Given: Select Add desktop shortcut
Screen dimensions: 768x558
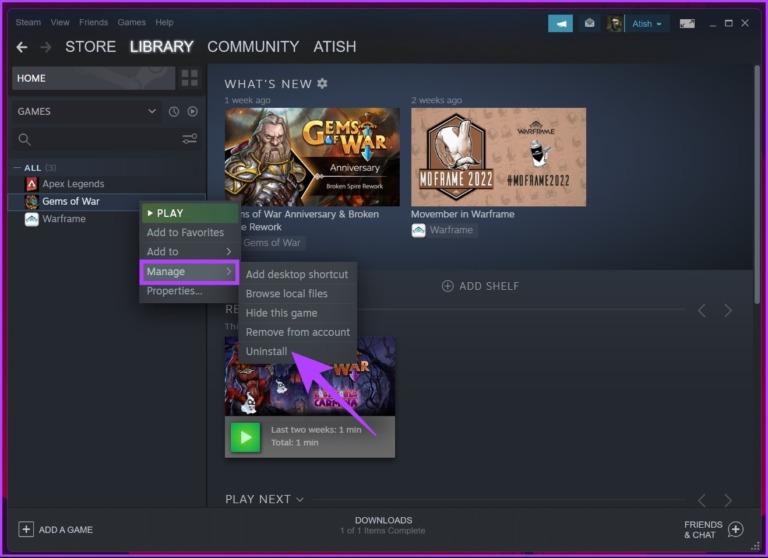Looking at the screenshot, I should (298, 274).
